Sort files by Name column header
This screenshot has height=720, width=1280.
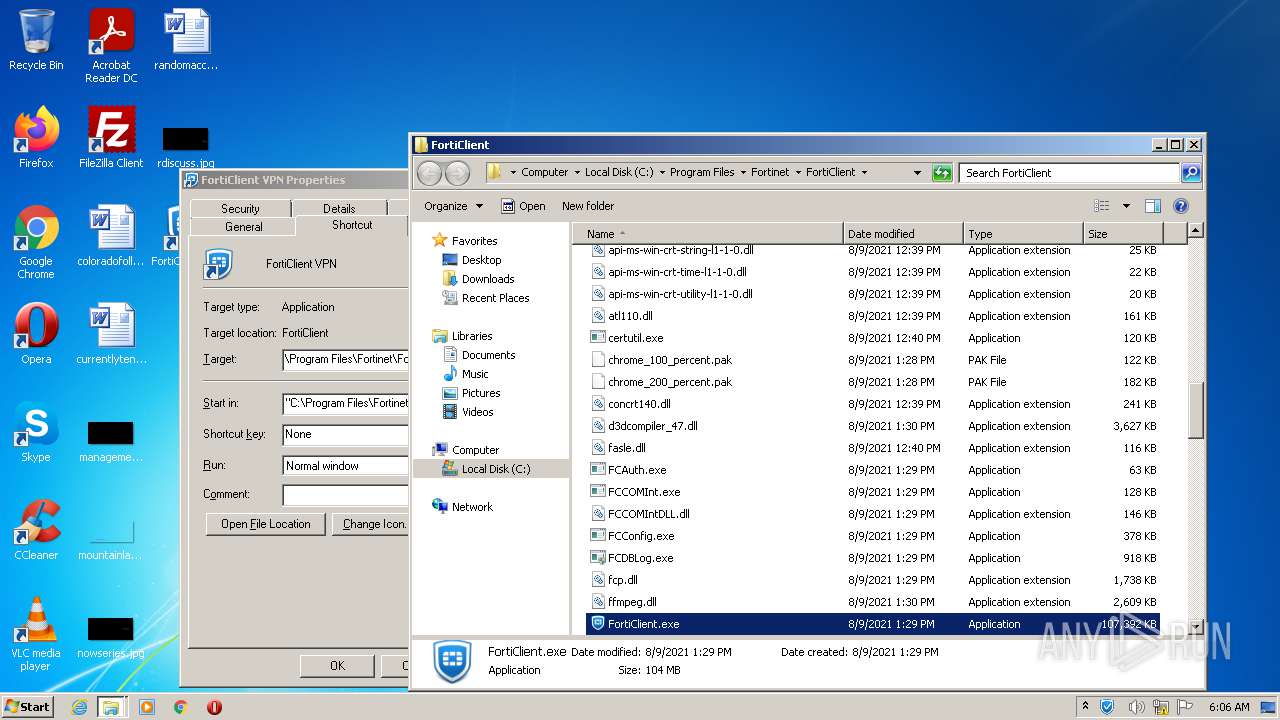(708, 234)
